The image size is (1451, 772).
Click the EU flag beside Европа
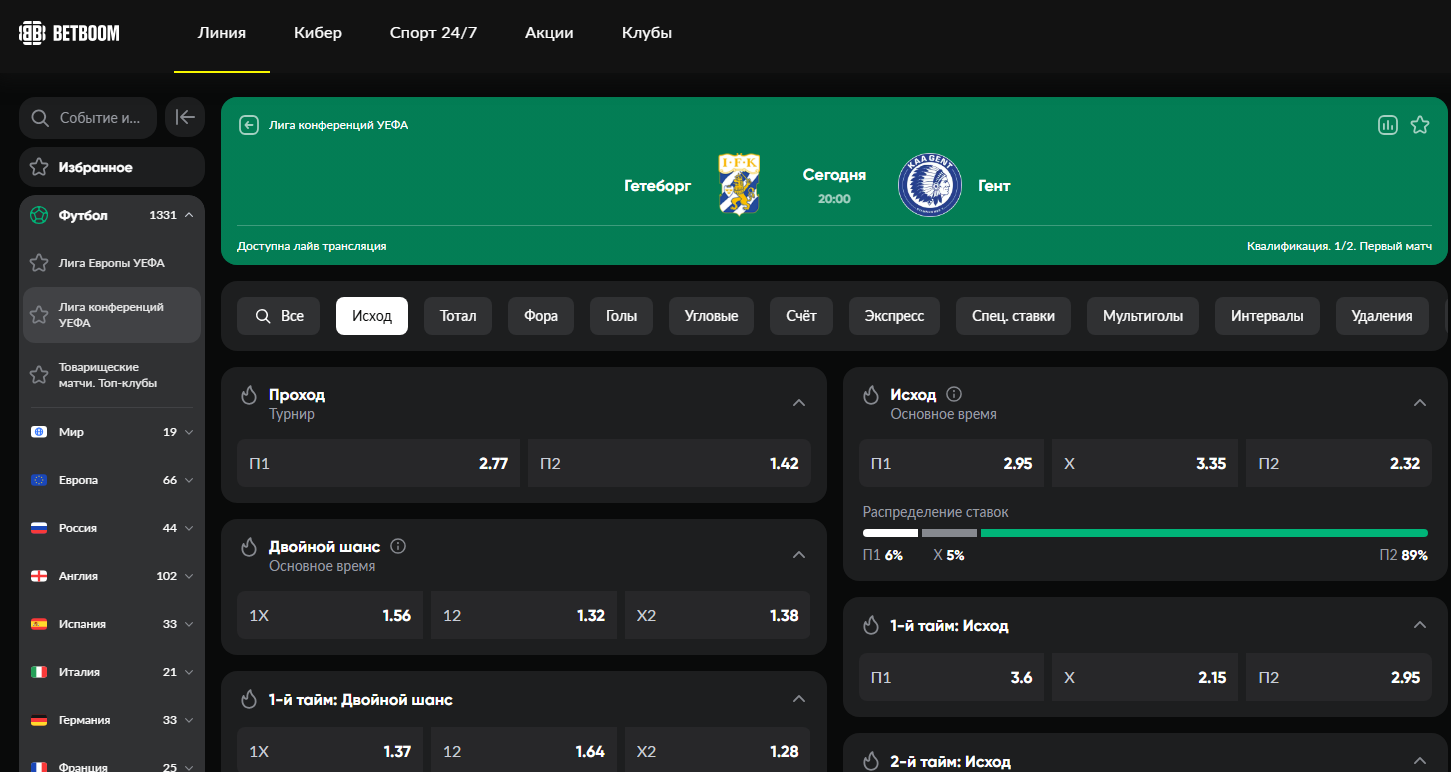point(39,480)
